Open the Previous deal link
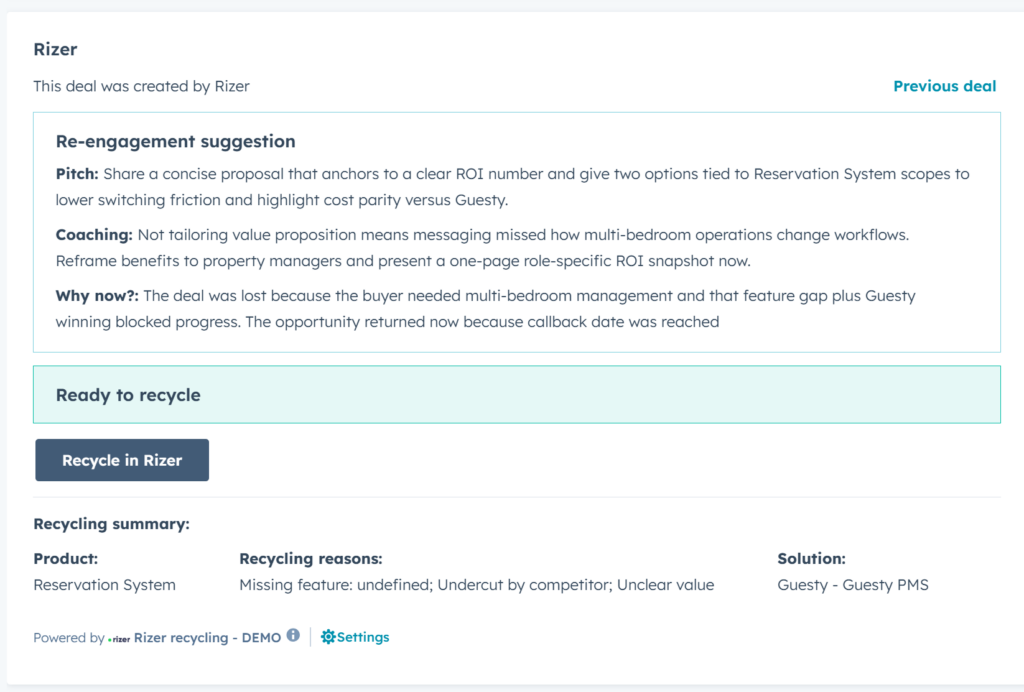This screenshot has height=692, width=1024. [x=944, y=86]
